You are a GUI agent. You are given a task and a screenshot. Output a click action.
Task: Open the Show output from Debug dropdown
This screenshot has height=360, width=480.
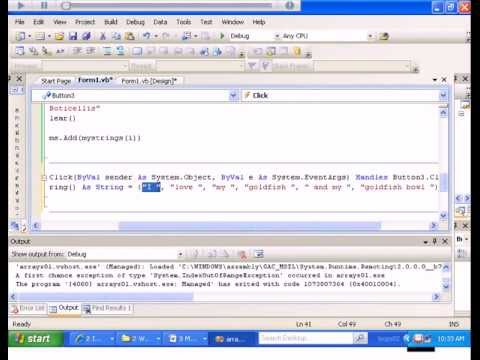[180, 254]
